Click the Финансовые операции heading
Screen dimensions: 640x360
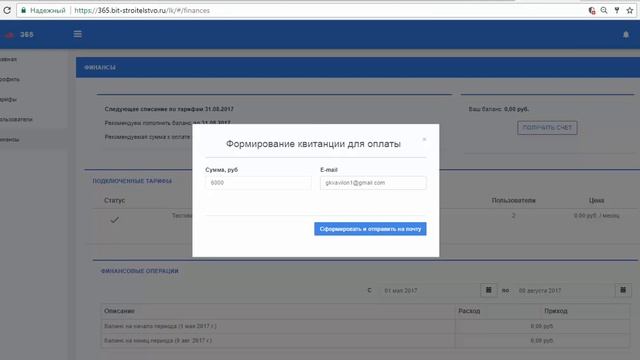(140, 271)
